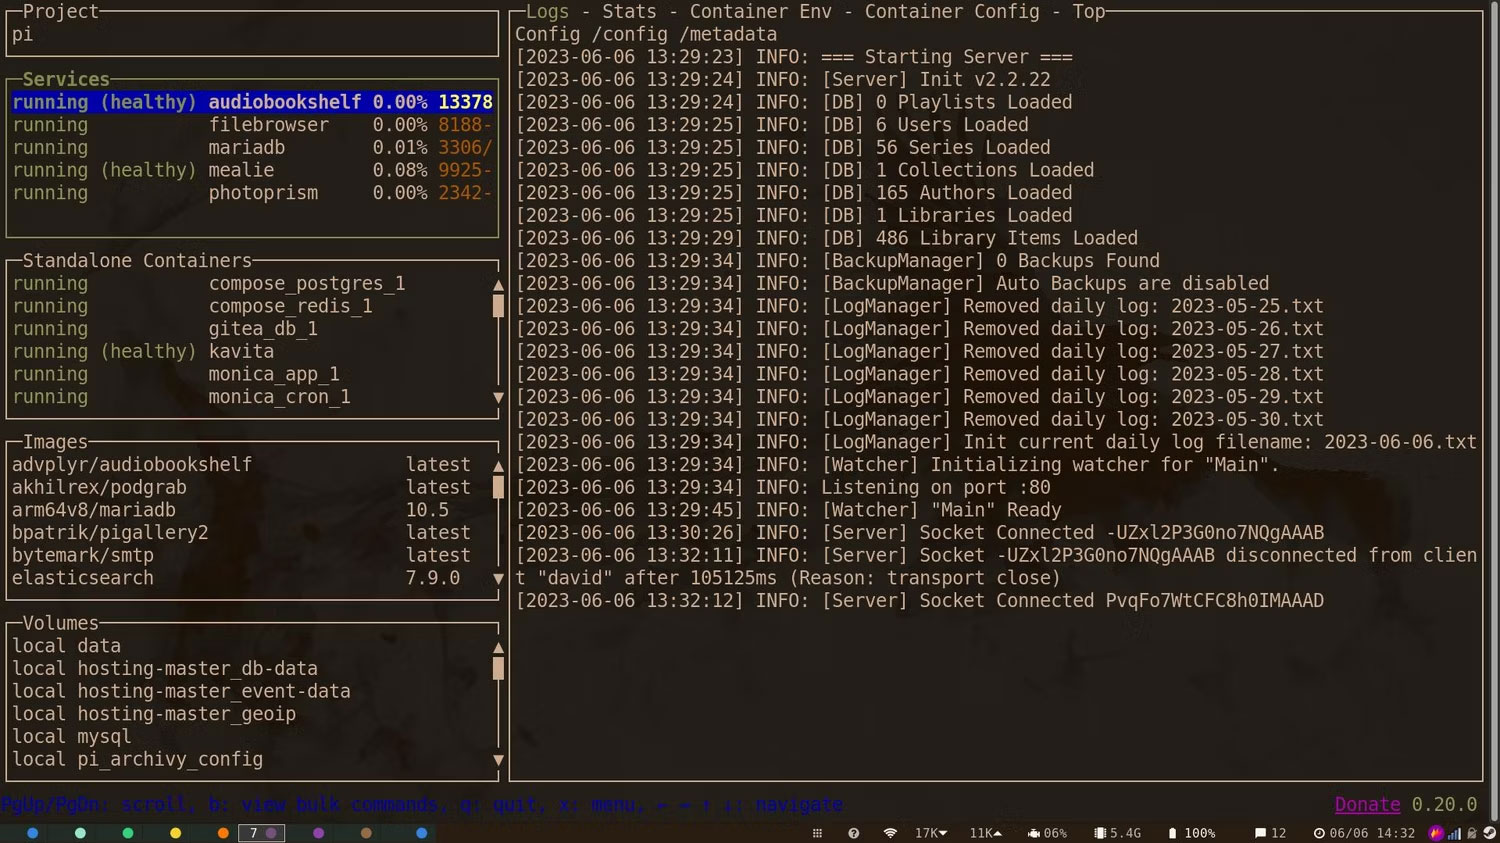The width and height of the screenshot is (1500, 843).
Task: Open the Wi-Fi network icon
Action: pos(890,833)
